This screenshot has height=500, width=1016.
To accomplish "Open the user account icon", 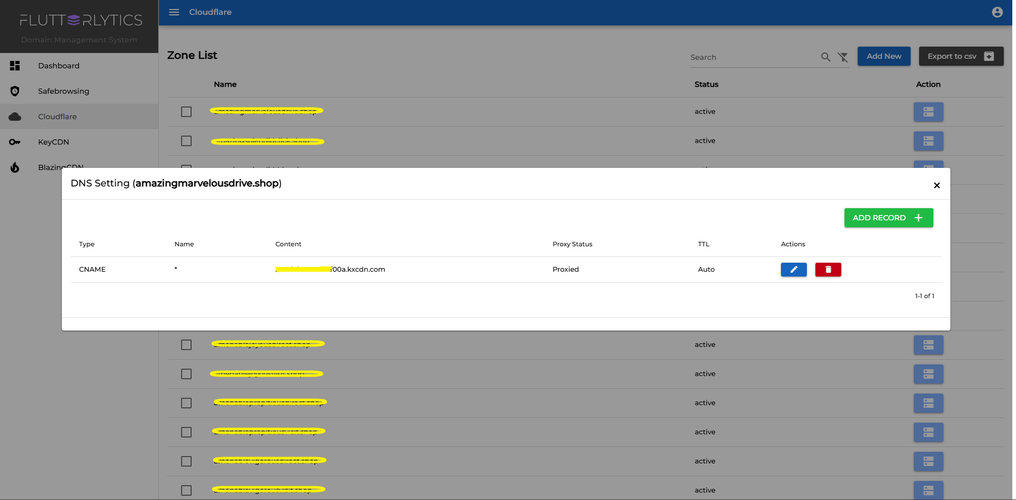I will 997,12.
